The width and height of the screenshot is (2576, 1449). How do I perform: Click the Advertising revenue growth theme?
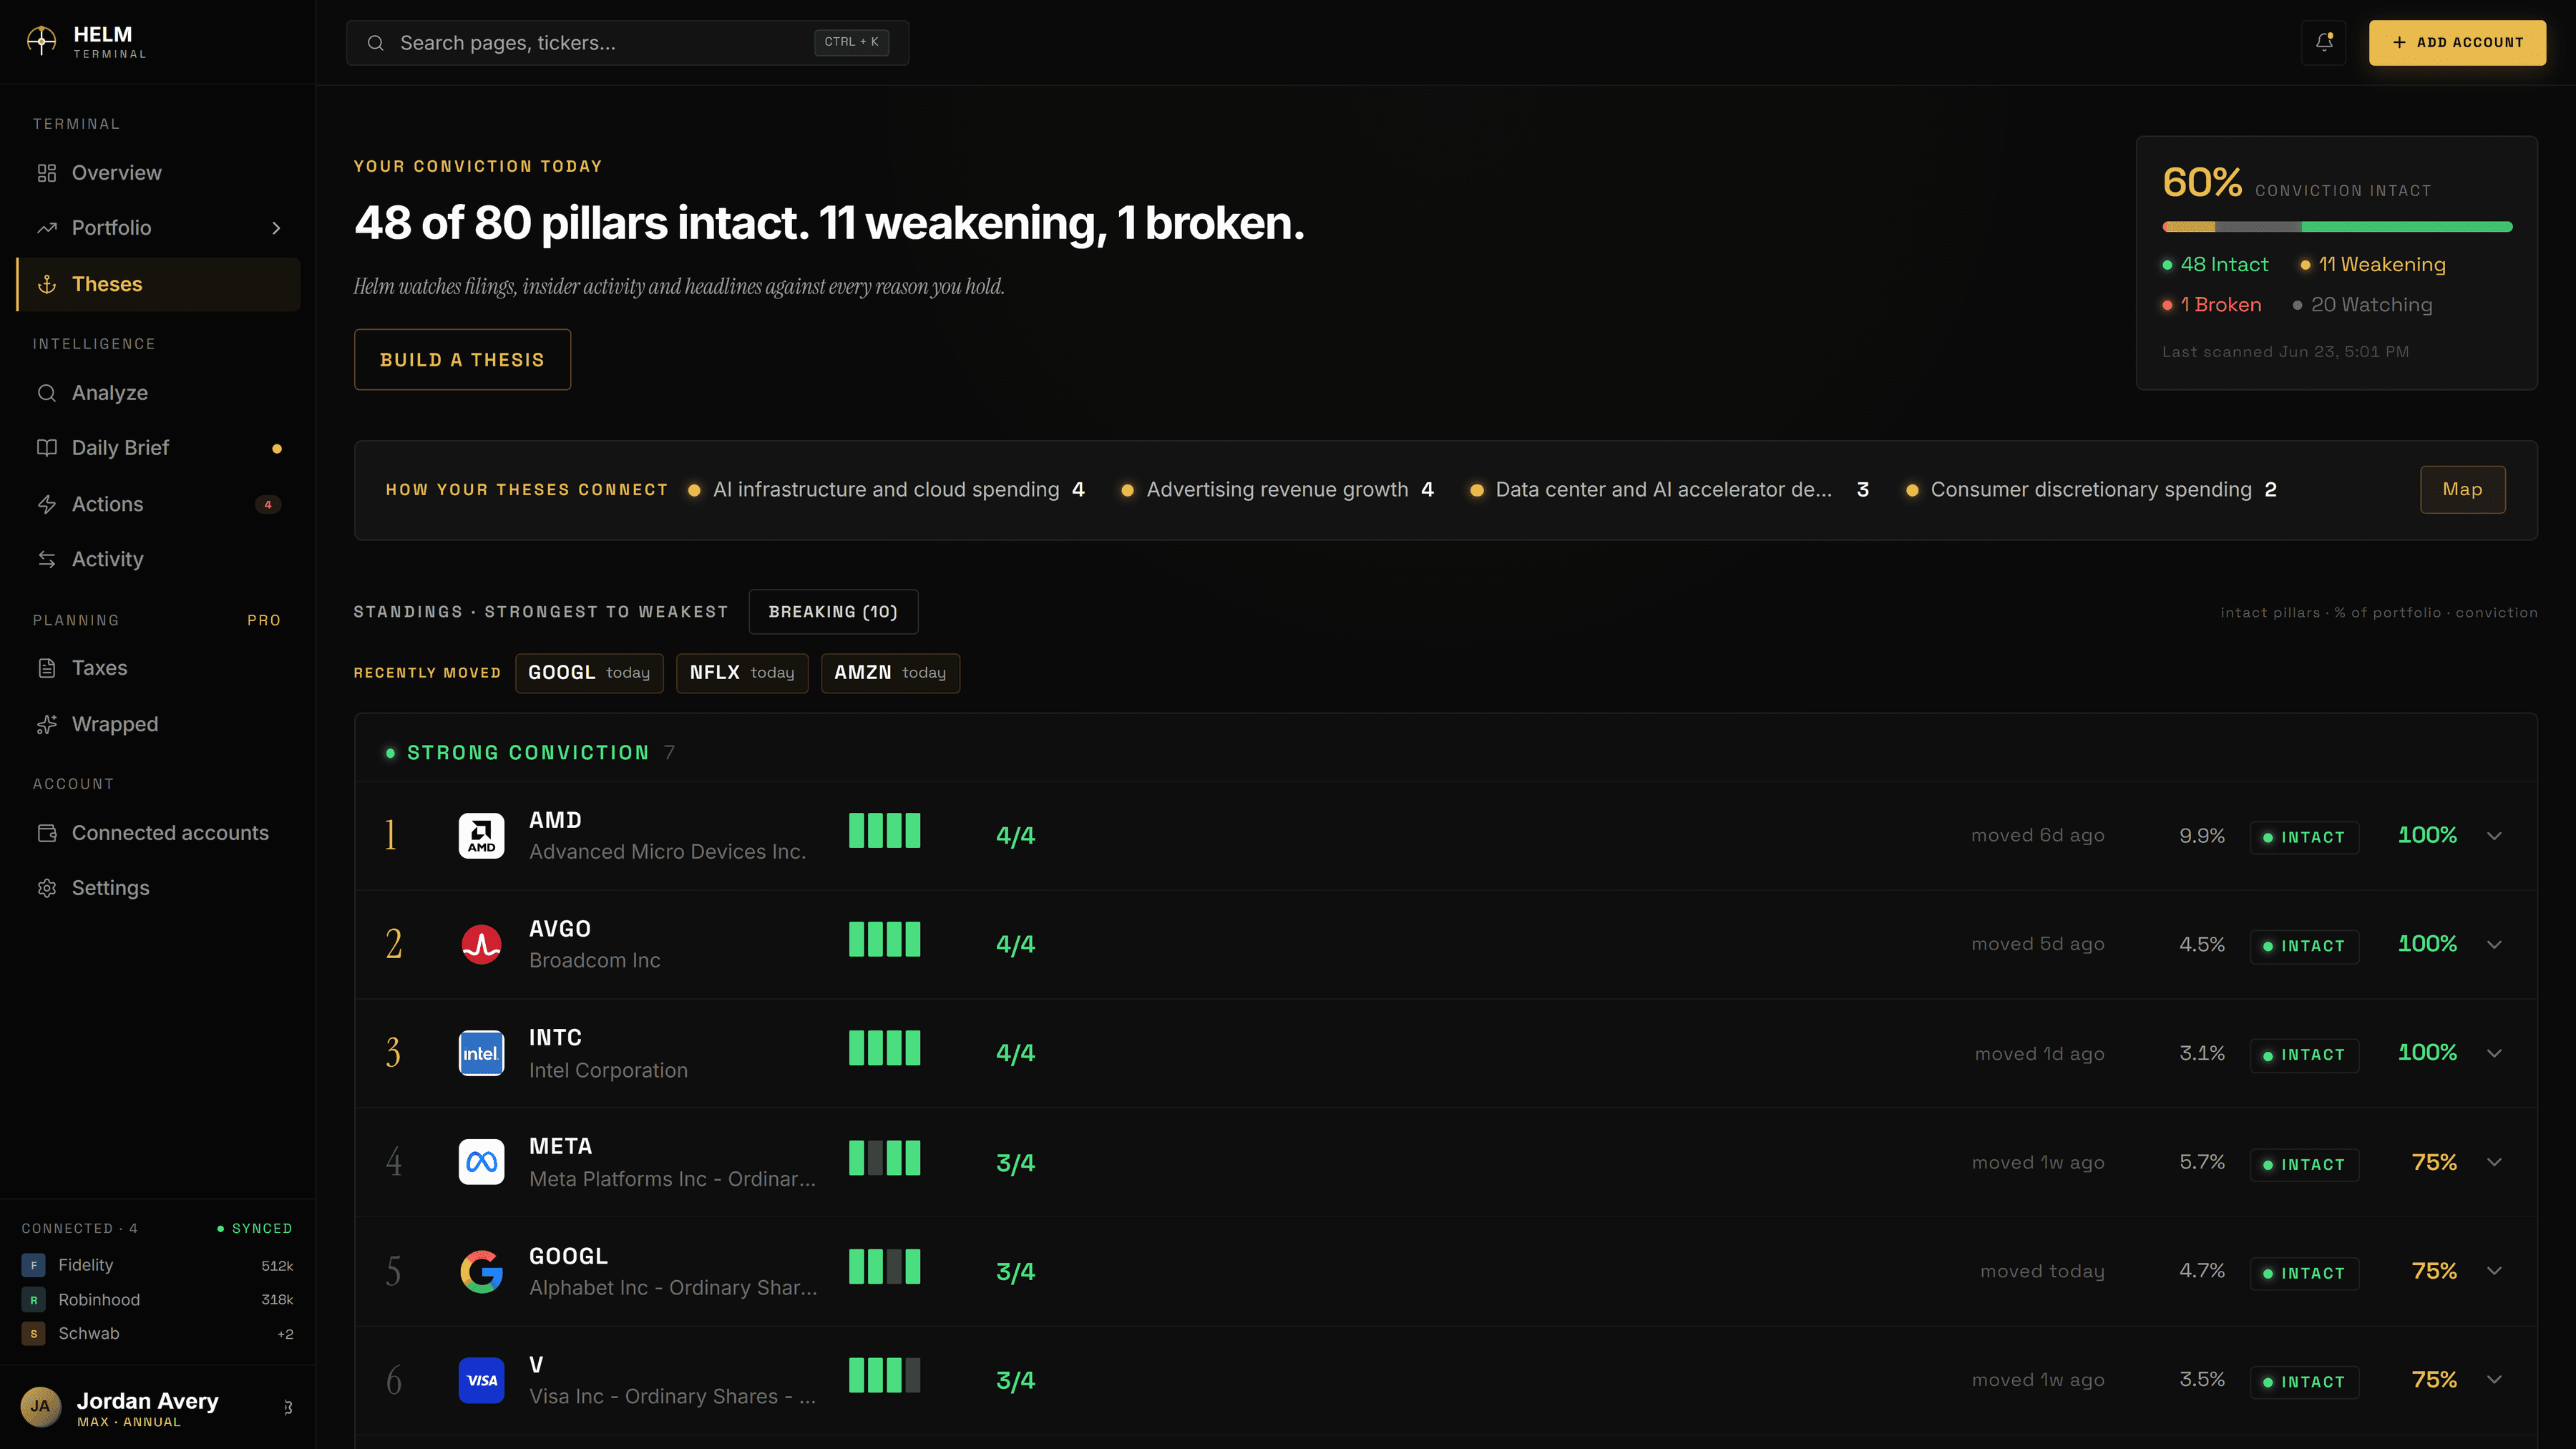pos(1278,490)
